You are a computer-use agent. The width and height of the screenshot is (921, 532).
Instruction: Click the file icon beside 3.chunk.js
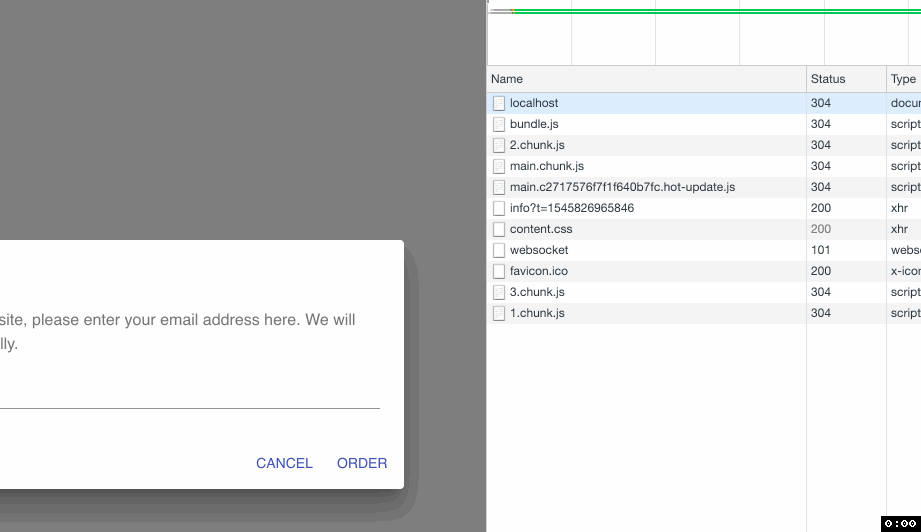pos(499,292)
